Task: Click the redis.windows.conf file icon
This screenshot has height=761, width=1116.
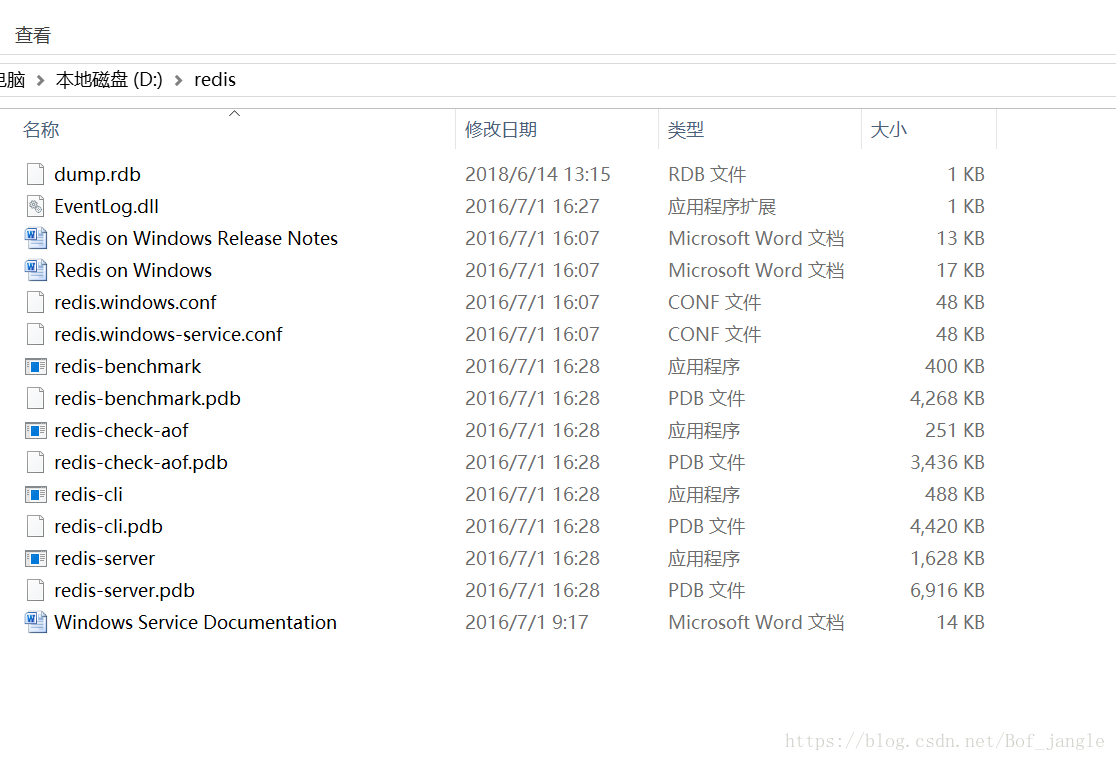Action: [x=36, y=303]
